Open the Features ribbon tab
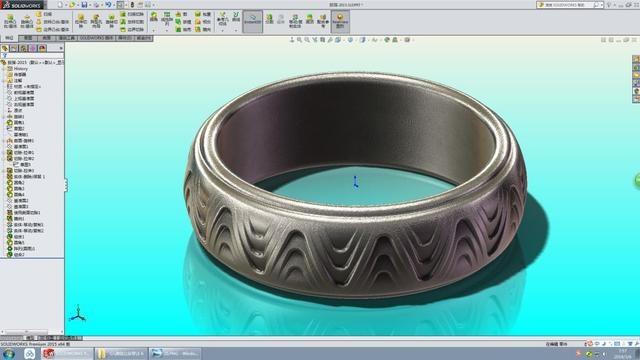 click(x=9, y=38)
